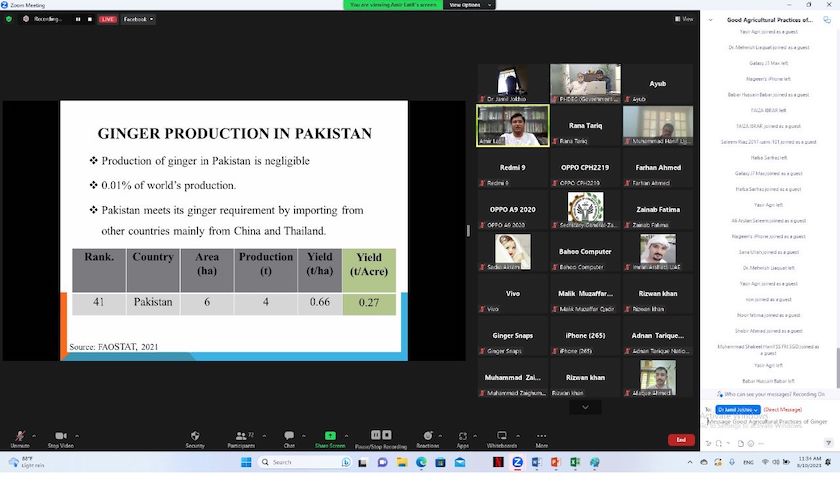This screenshot has height=500, width=840.
Task: Open chat recipient dropdown showing Dr Jamil Jokhio
Action: pos(737,410)
